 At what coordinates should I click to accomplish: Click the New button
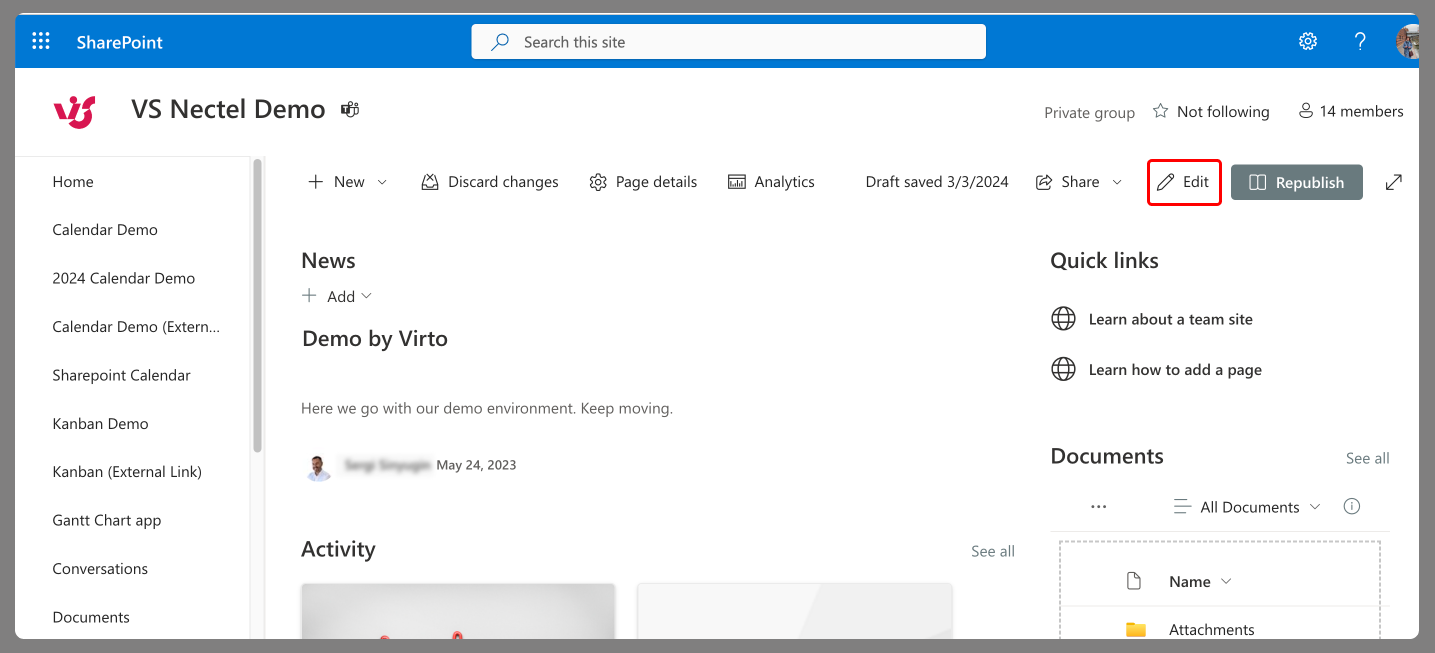(336, 182)
